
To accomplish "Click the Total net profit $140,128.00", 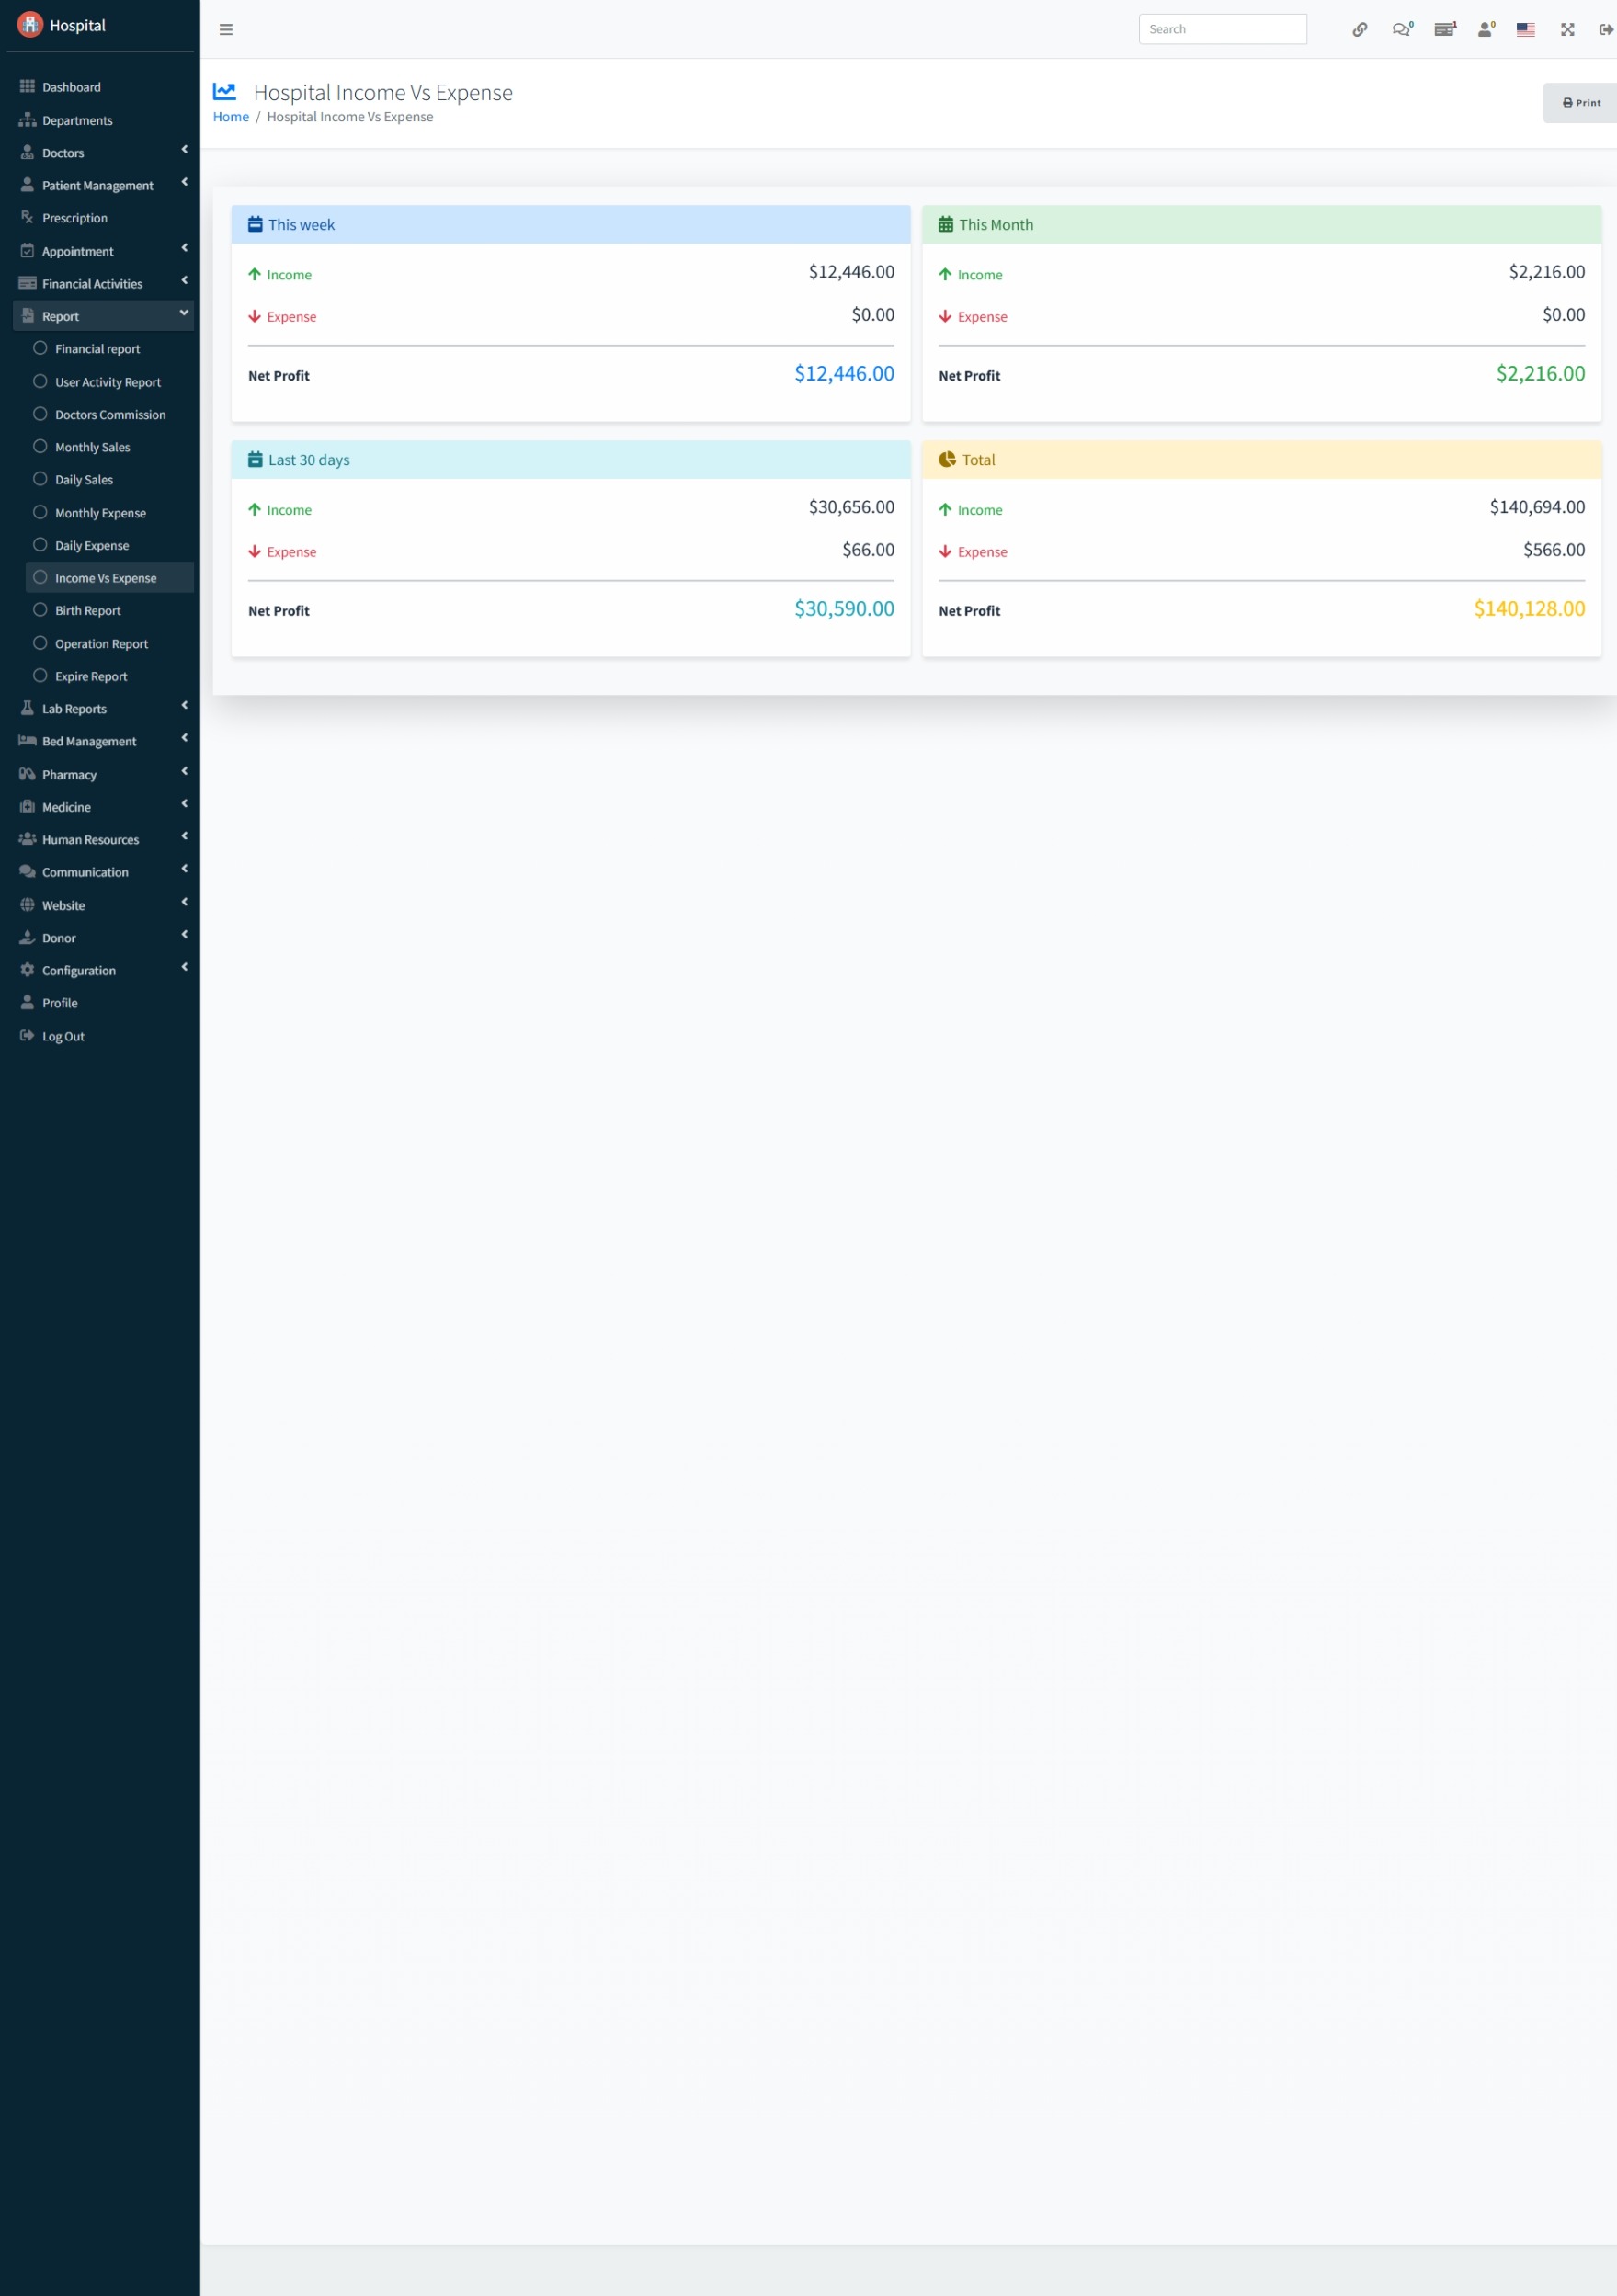I will click(1529, 609).
